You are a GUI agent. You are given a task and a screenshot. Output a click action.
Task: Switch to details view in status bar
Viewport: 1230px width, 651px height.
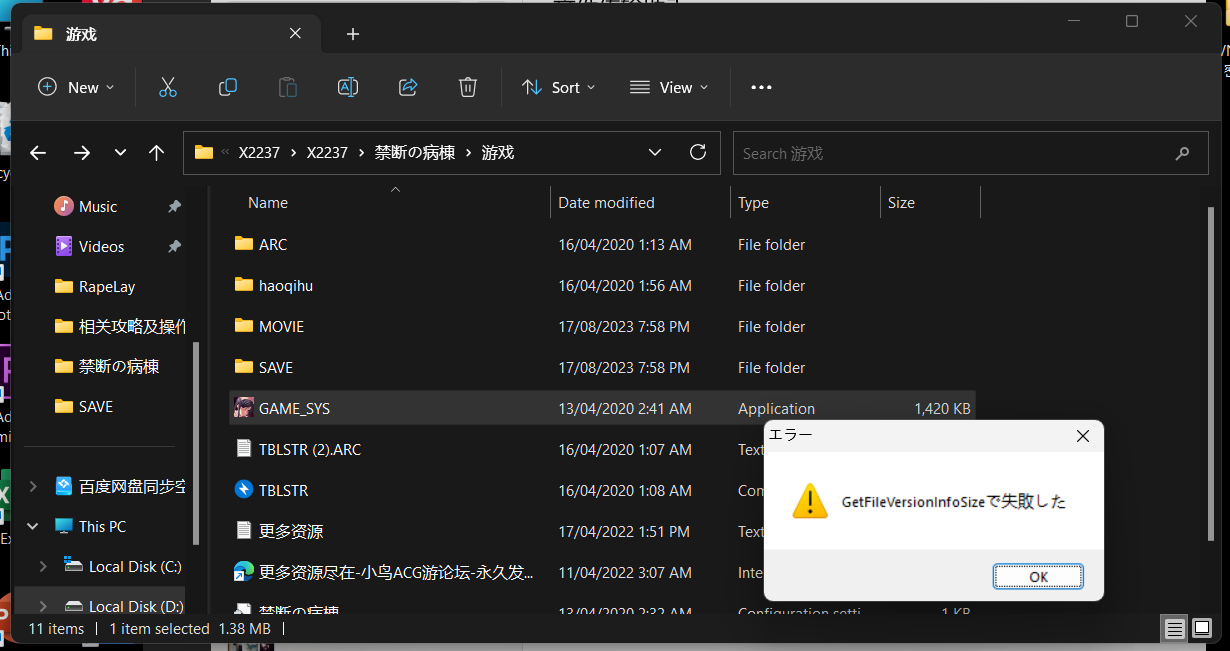click(1175, 629)
